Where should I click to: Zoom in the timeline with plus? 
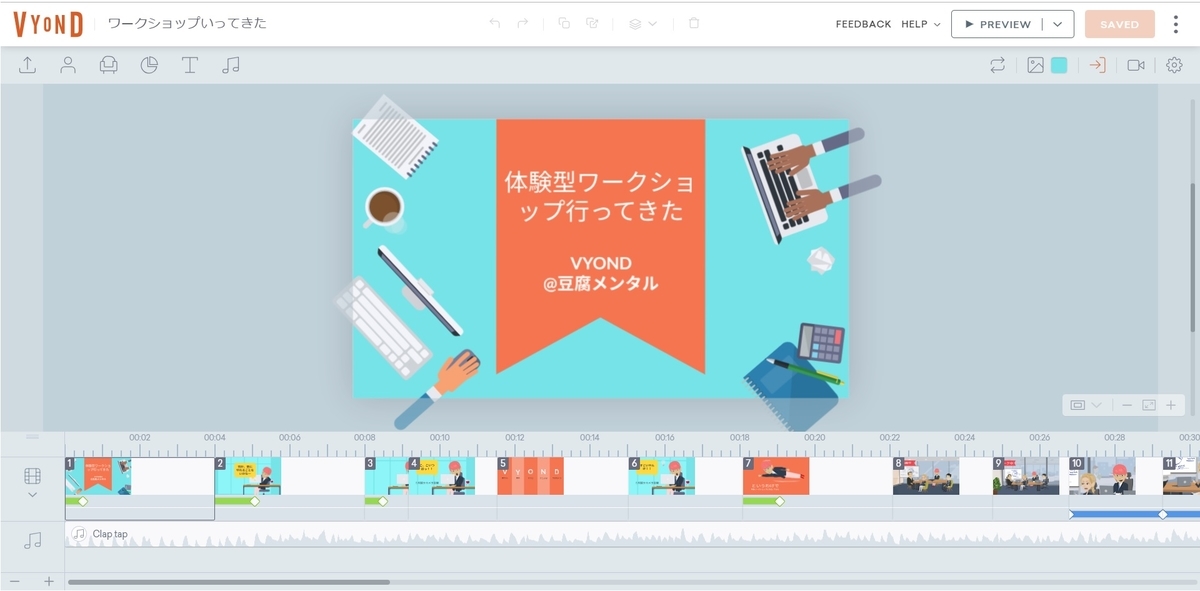click(x=48, y=581)
